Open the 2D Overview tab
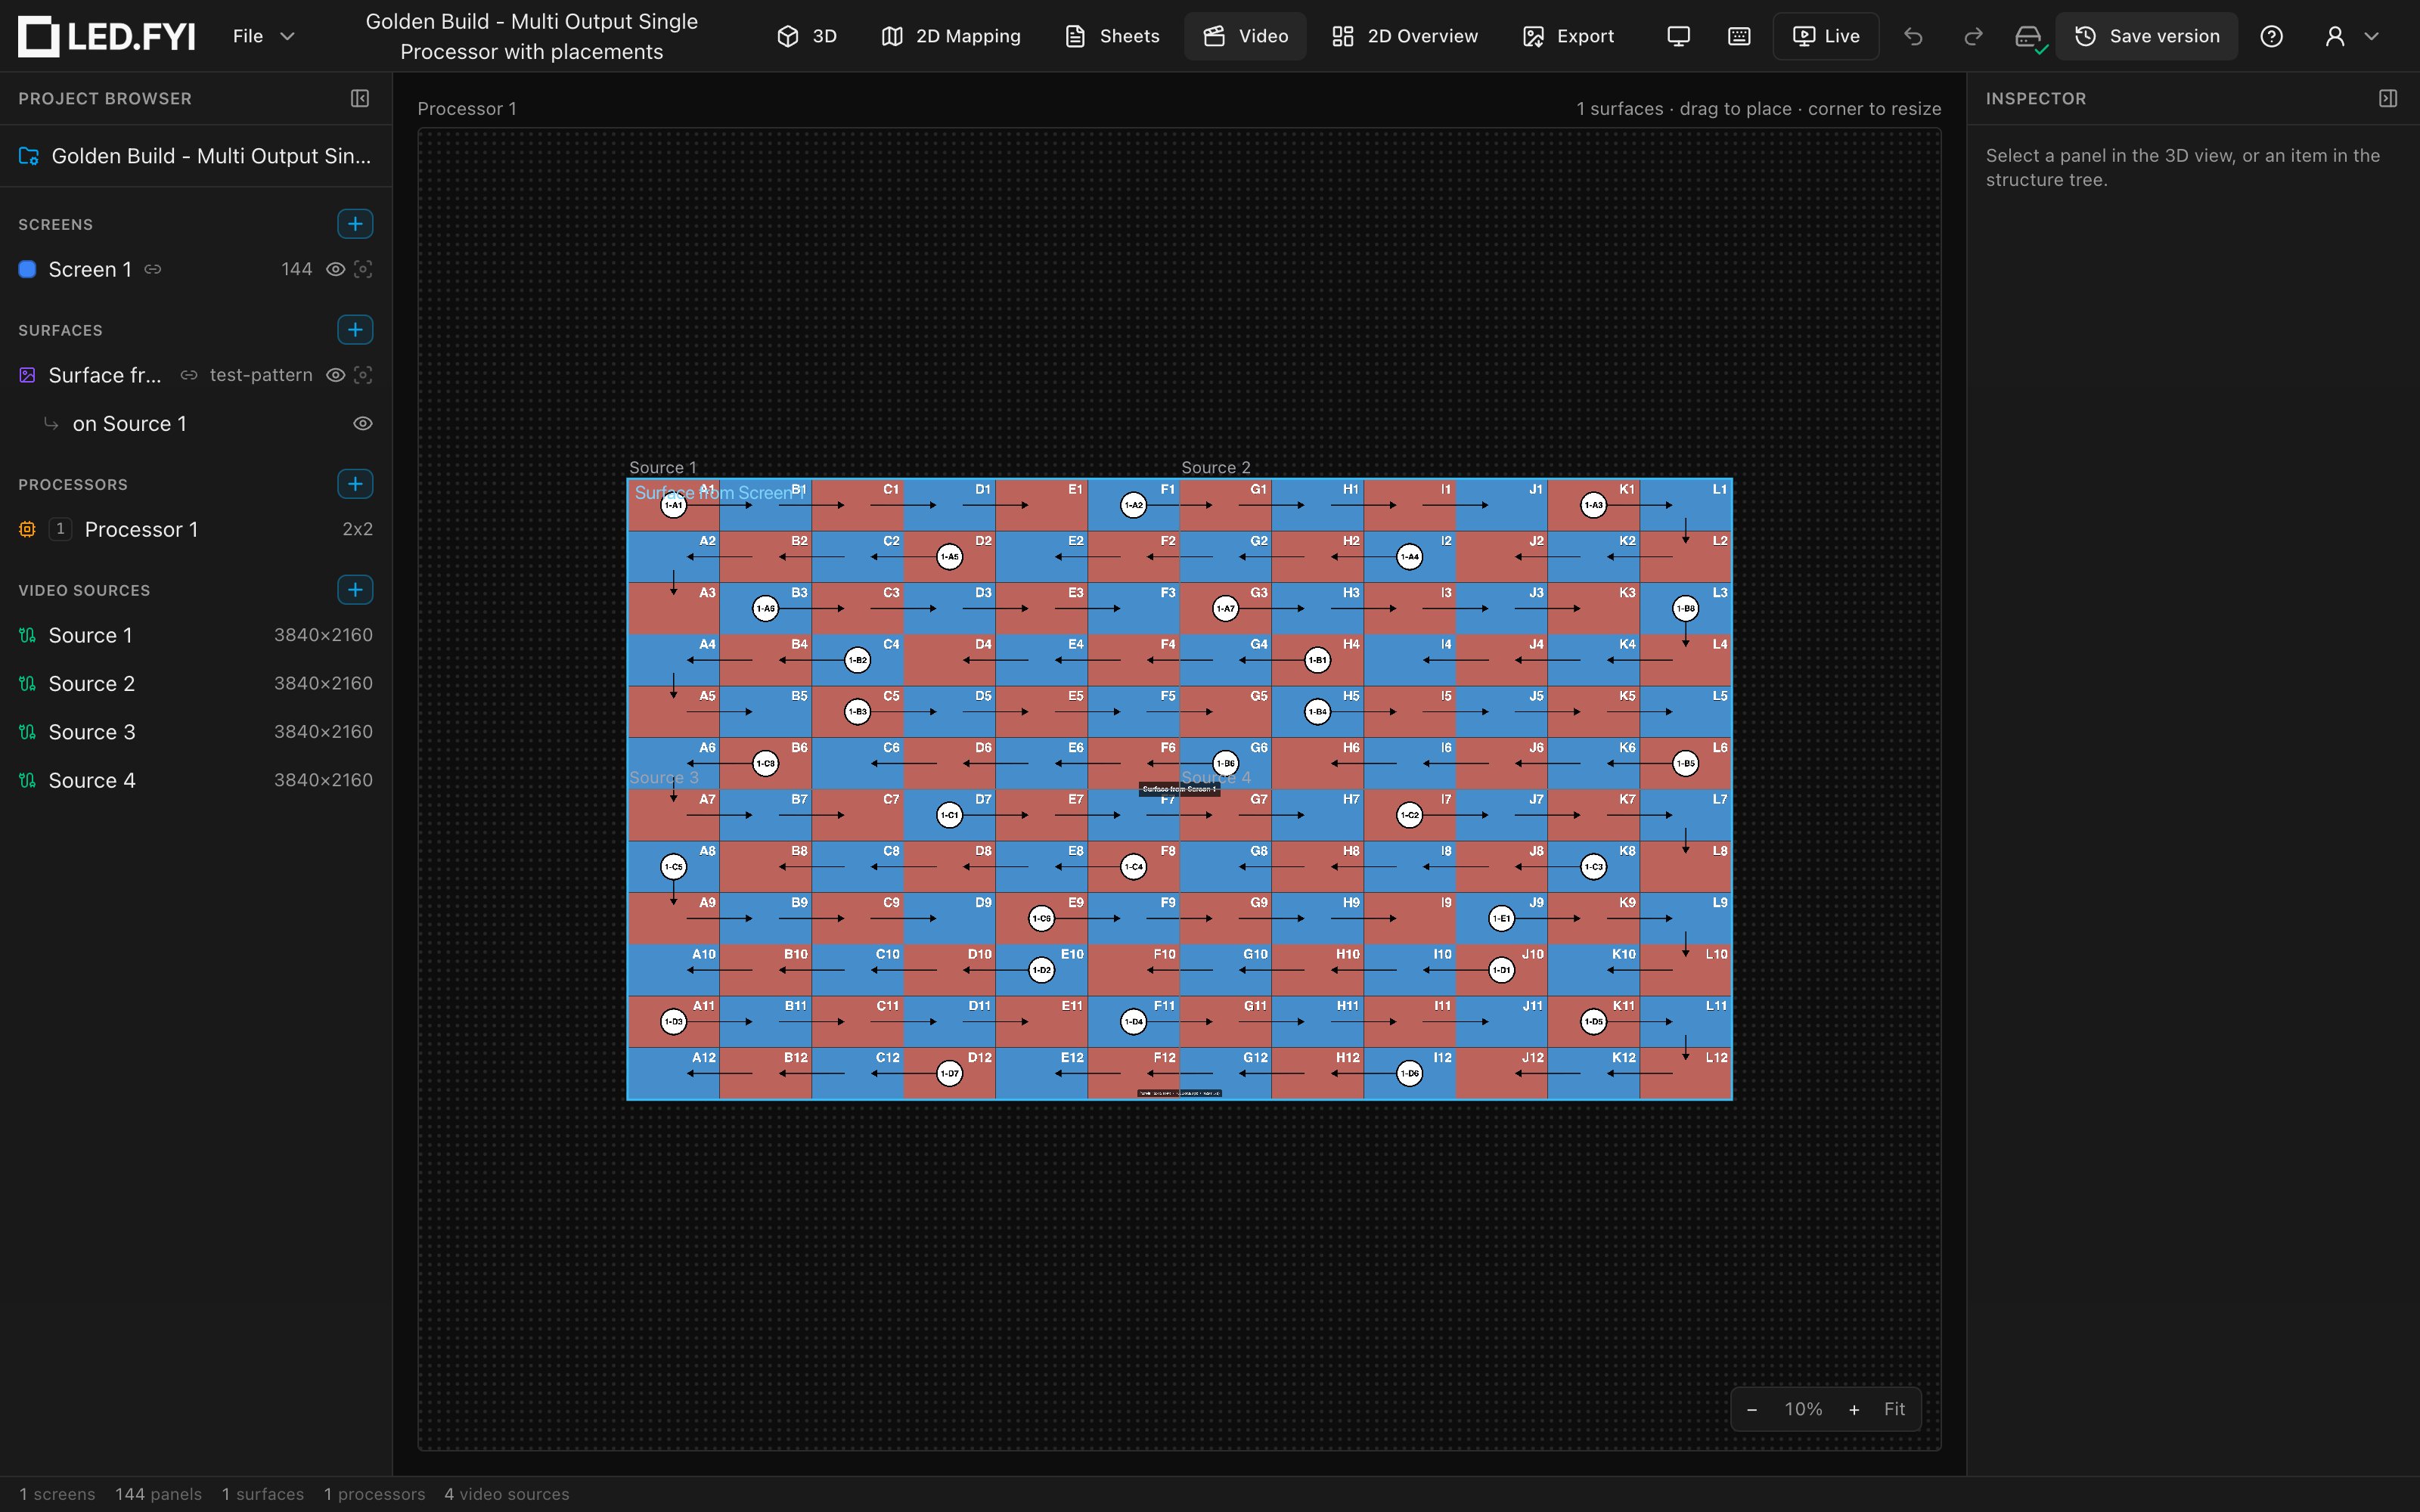The image size is (2420, 1512). [1404, 36]
